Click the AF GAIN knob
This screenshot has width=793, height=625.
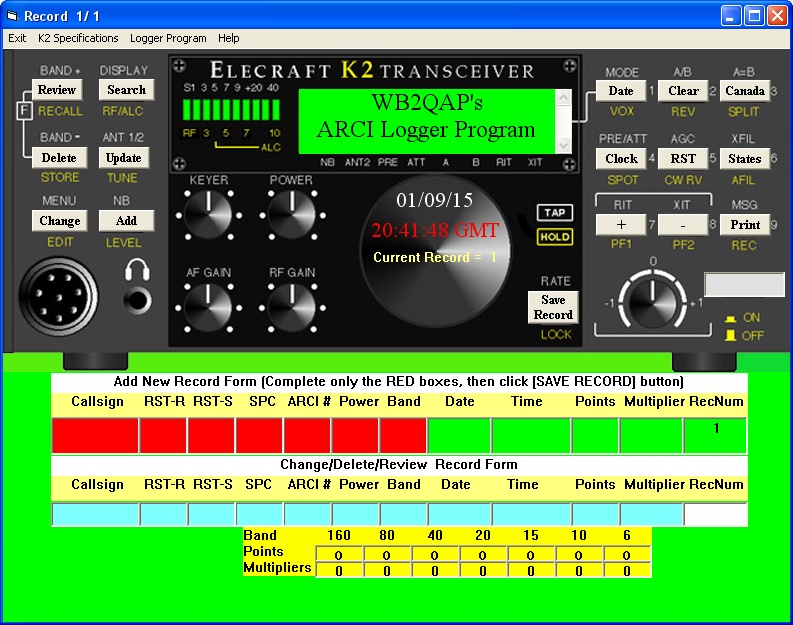click(x=208, y=307)
